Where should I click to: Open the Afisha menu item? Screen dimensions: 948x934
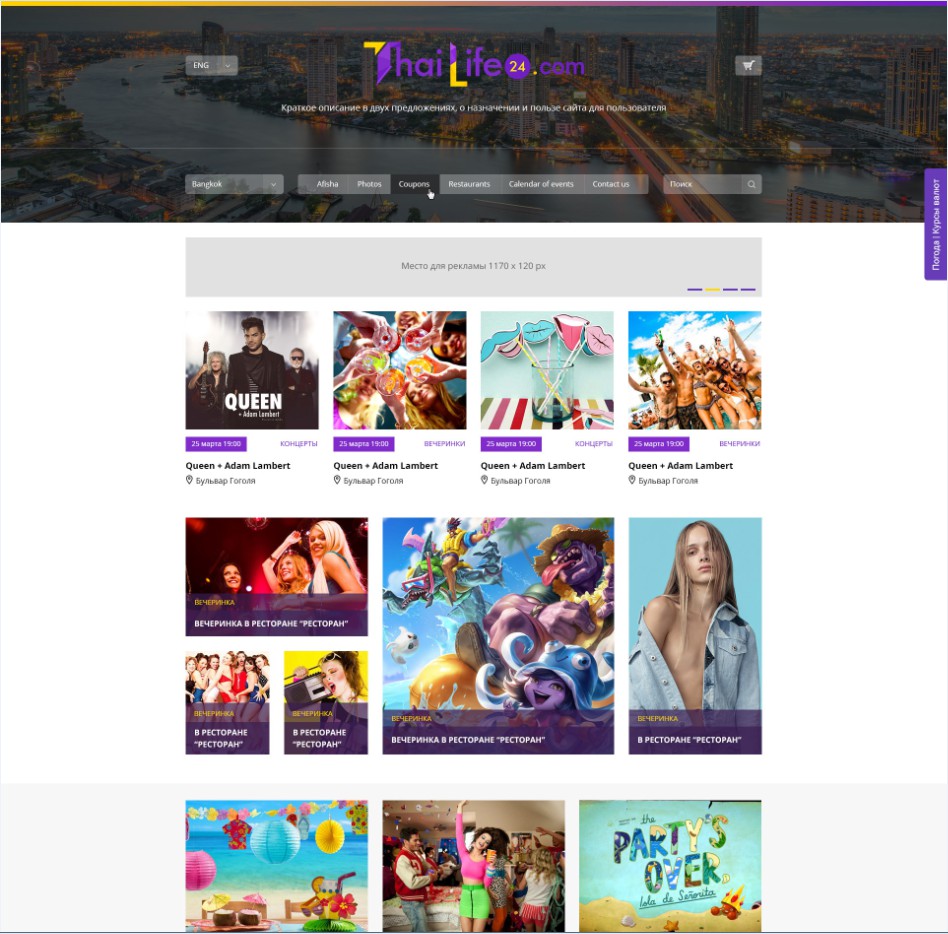[x=327, y=184]
